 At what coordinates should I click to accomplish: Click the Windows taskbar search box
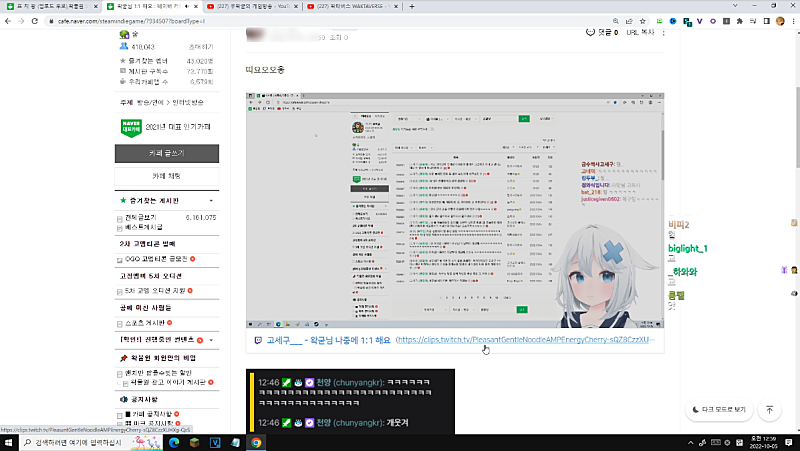pos(91,442)
